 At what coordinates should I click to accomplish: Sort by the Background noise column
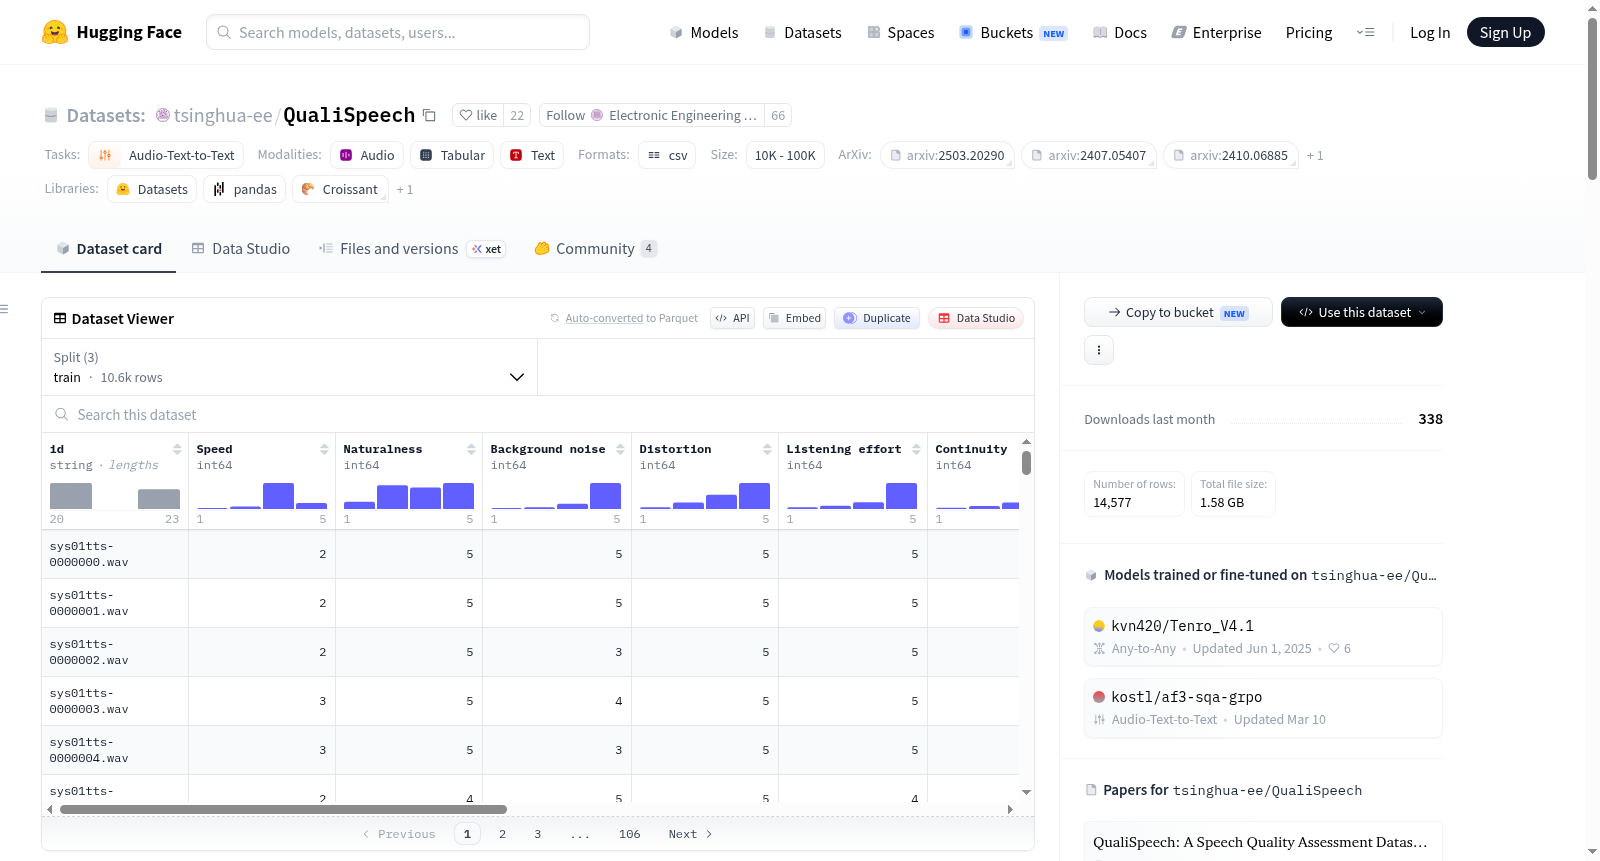pyautogui.click(x=620, y=449)
